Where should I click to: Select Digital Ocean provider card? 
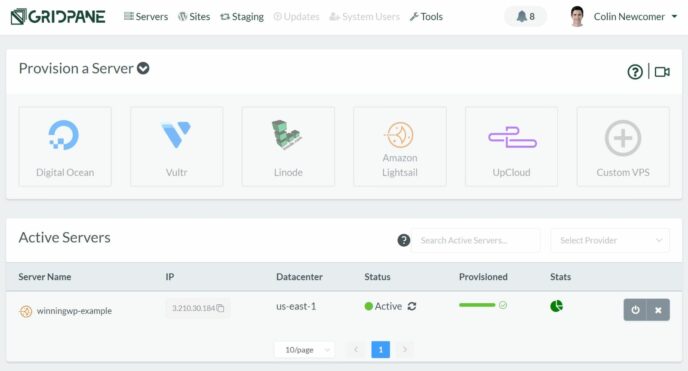[65, 146]
